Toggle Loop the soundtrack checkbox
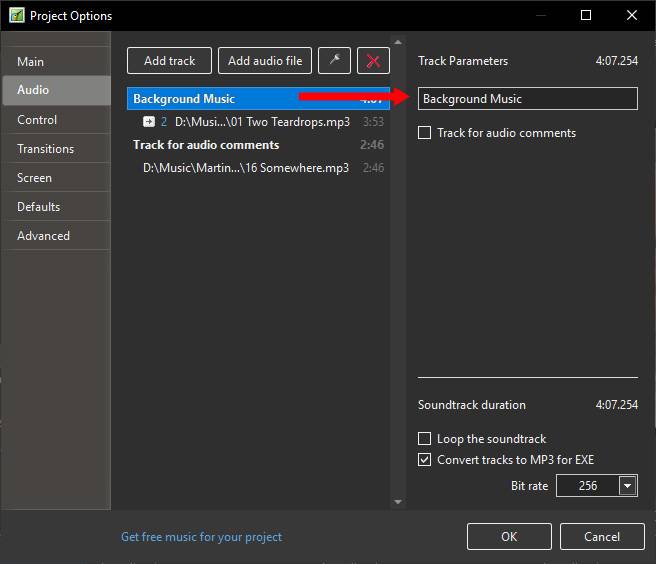The width and height of the screenshot is (656, 564). click(424, 438)
